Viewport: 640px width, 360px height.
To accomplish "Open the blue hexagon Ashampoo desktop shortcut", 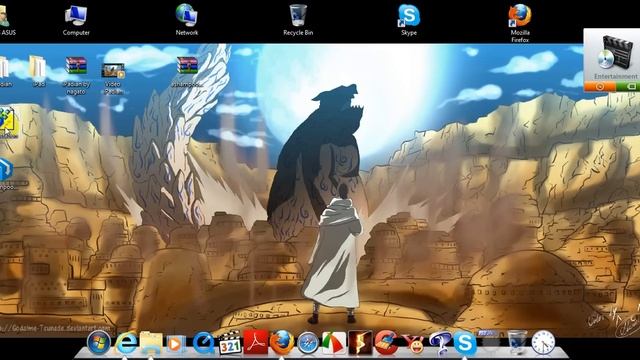I will coord(6,170).
